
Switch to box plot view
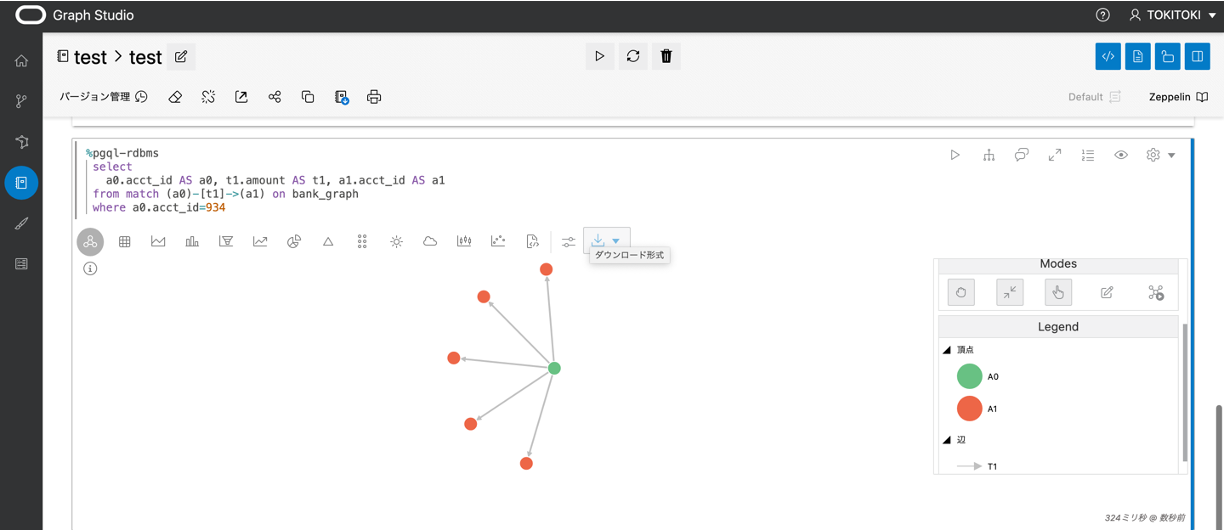(464, 241)
